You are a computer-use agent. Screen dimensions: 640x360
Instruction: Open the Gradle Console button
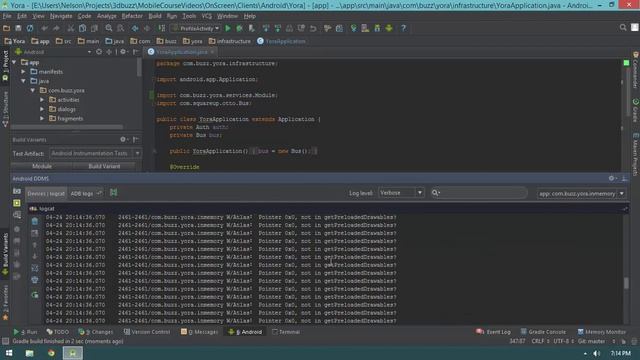tap(544, 332)
